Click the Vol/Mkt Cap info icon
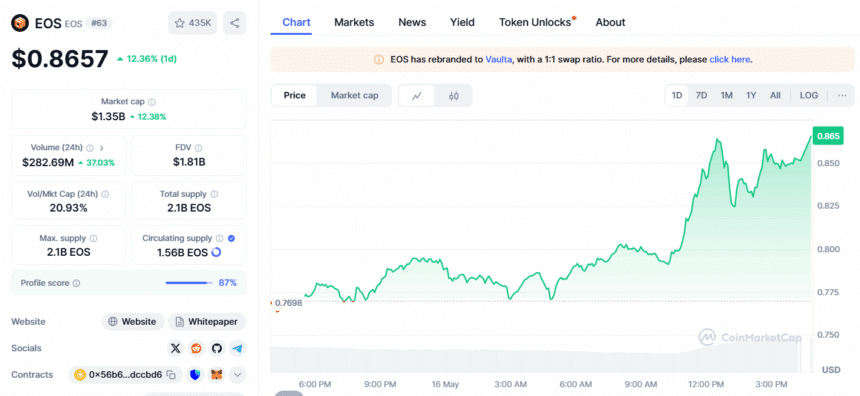 pos(105,194)
